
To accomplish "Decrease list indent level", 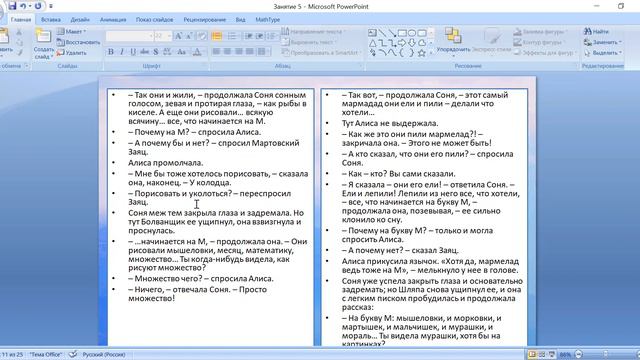I will tap(249, 36).
